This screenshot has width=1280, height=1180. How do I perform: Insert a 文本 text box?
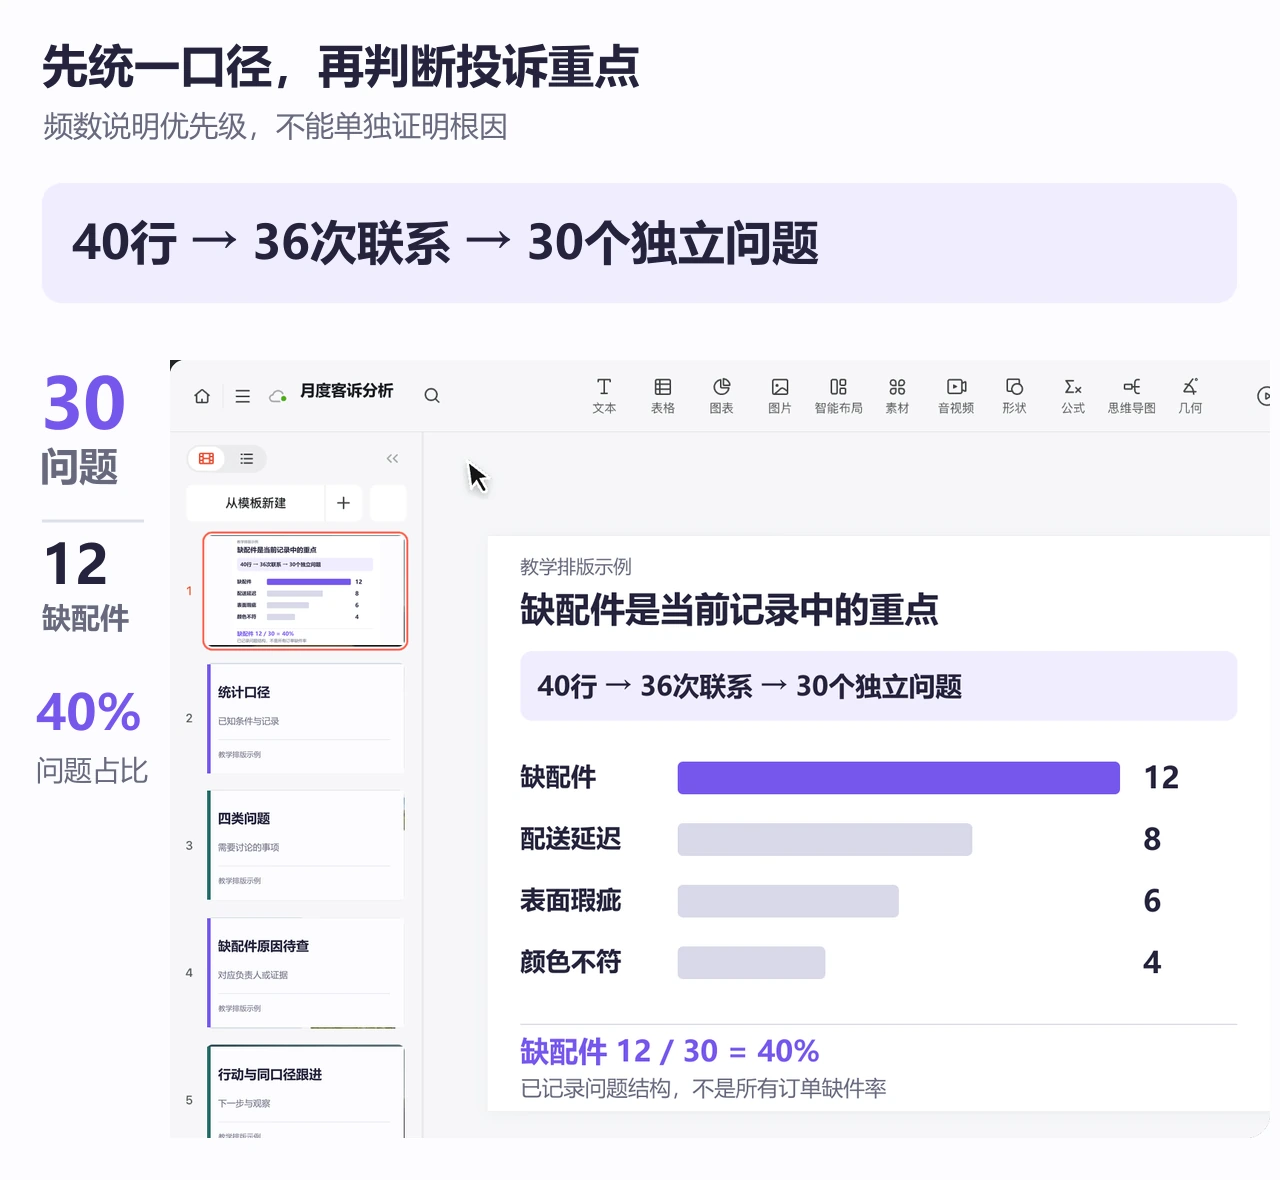tap(604, 396)
